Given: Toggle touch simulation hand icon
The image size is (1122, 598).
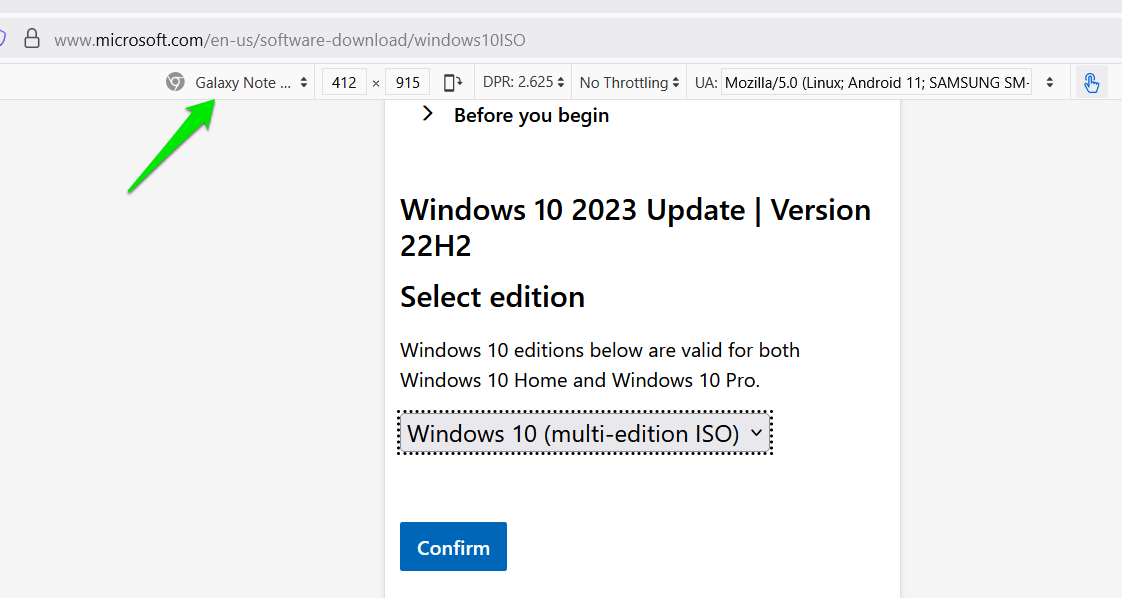Looking at the screenshot, I should click(x=1091, y=82).
